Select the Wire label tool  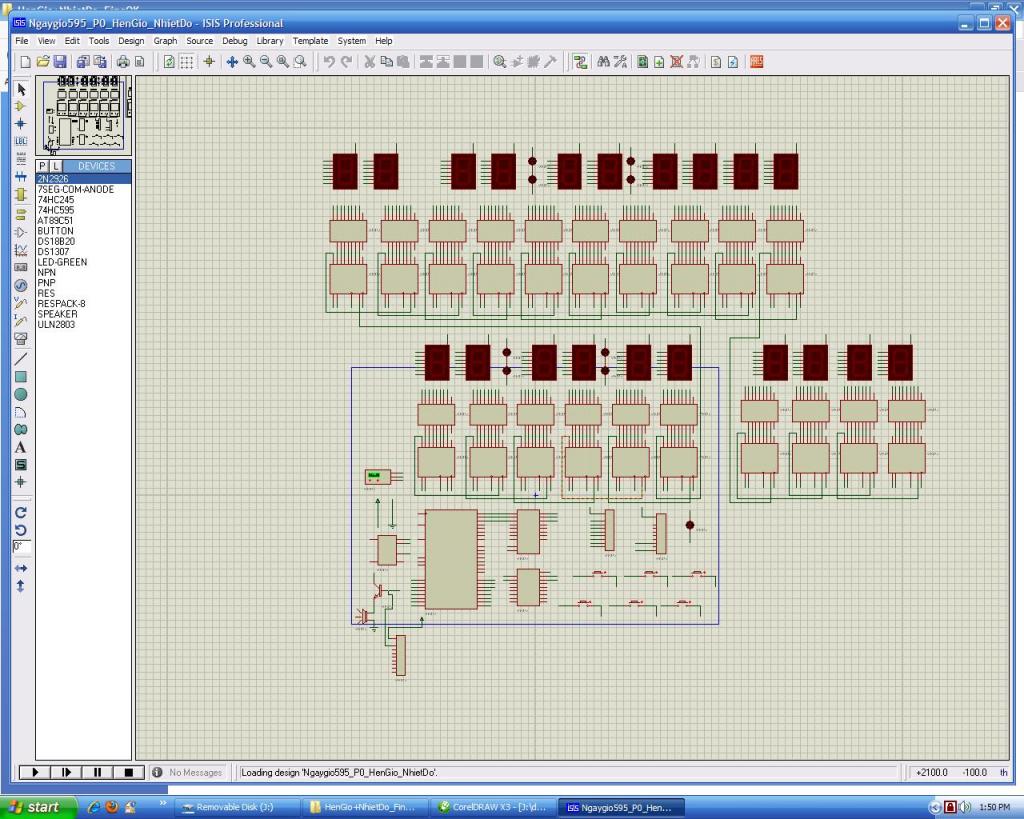point(20,141)
